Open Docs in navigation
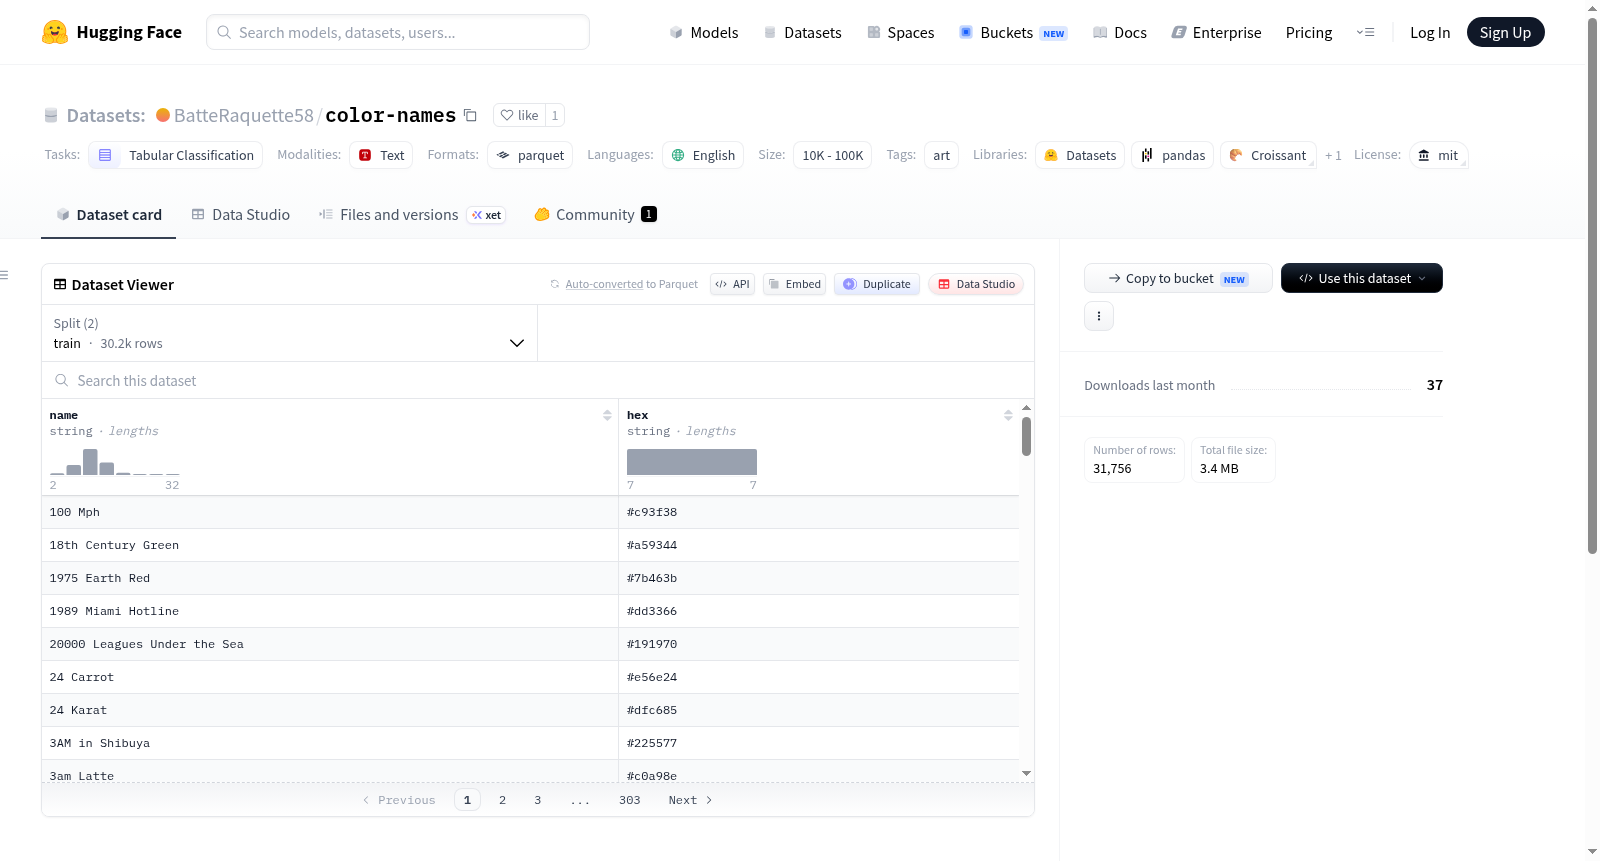 (1120, 32)
